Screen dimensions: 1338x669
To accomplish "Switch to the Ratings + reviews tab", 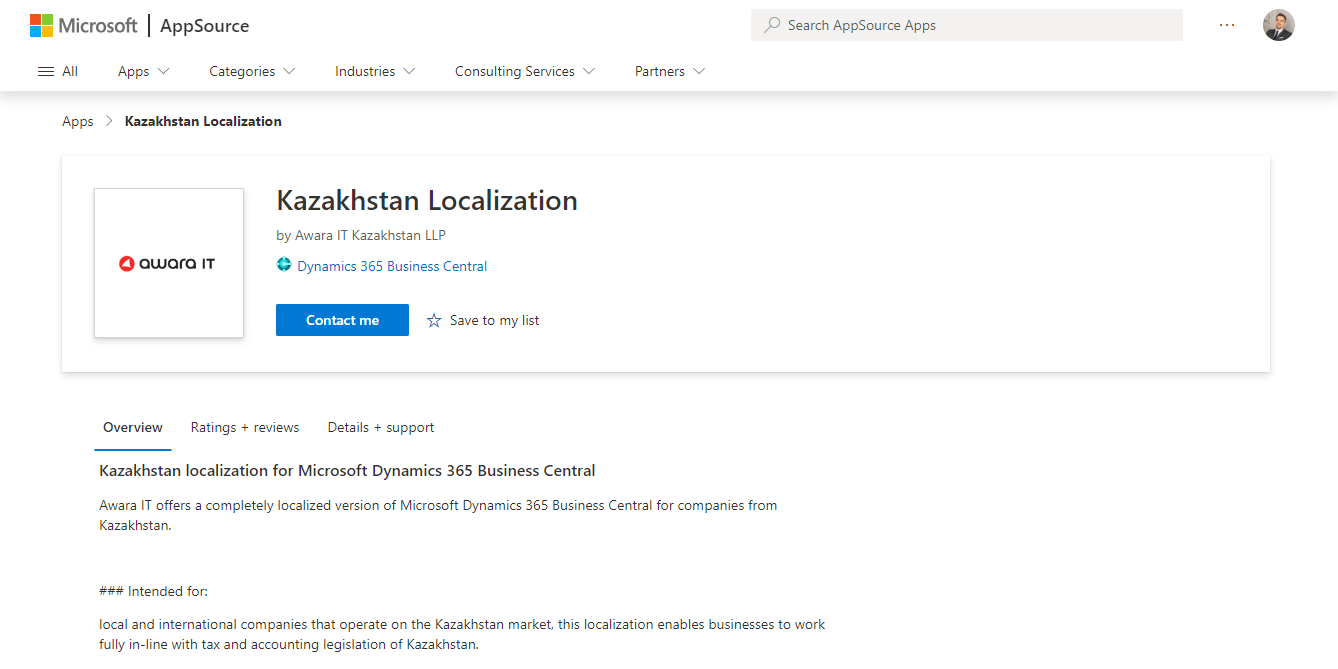I will tap(244, 427).
